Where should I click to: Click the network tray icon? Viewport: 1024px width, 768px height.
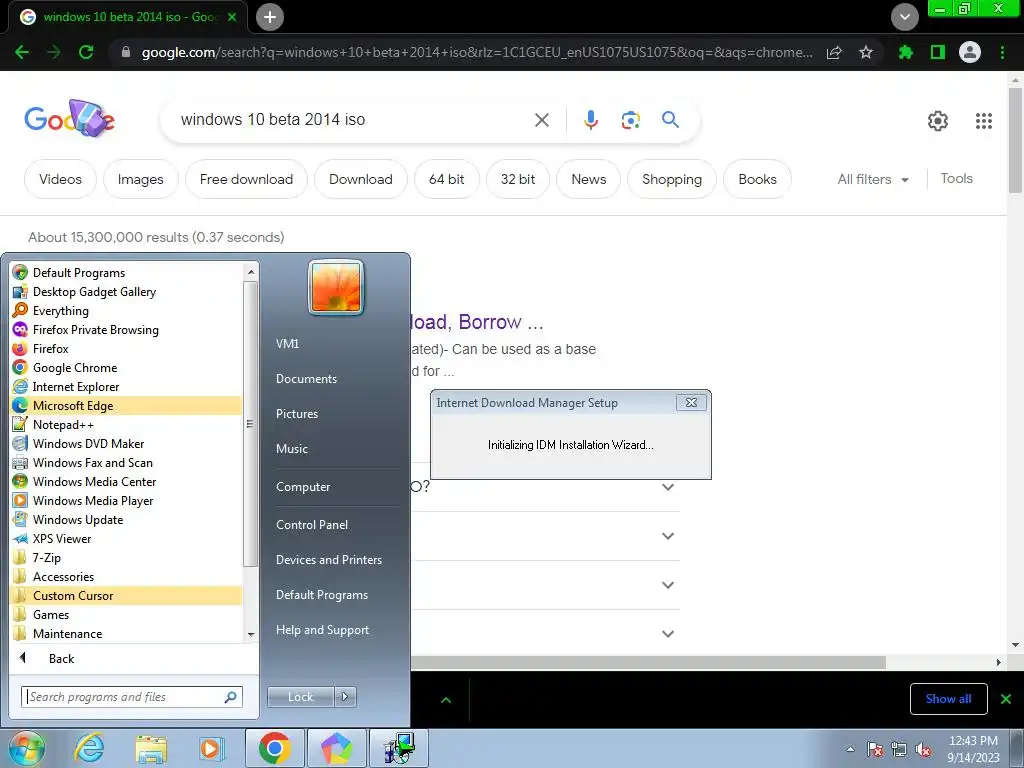point(899,750)
